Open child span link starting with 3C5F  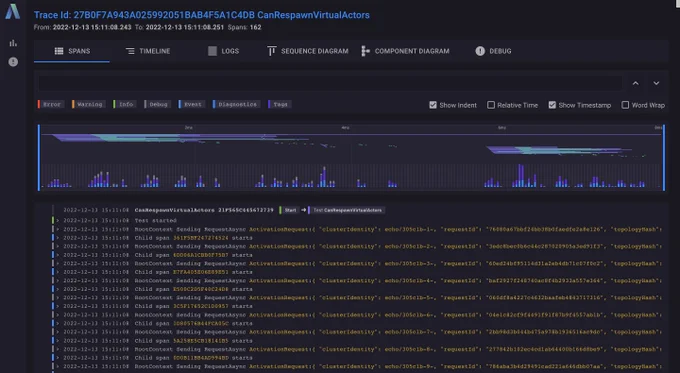200,306
